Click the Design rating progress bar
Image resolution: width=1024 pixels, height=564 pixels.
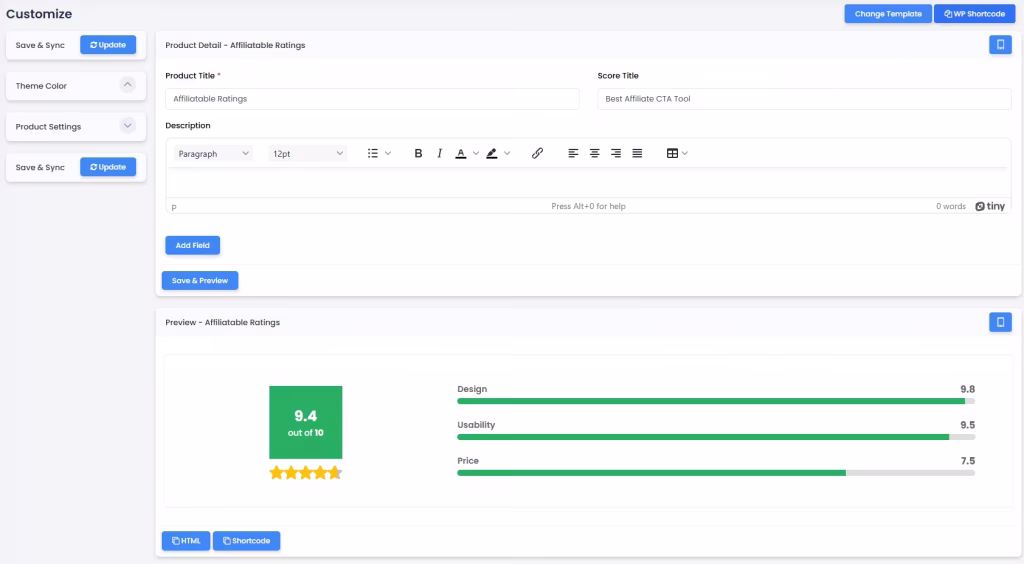pos(716,401)
